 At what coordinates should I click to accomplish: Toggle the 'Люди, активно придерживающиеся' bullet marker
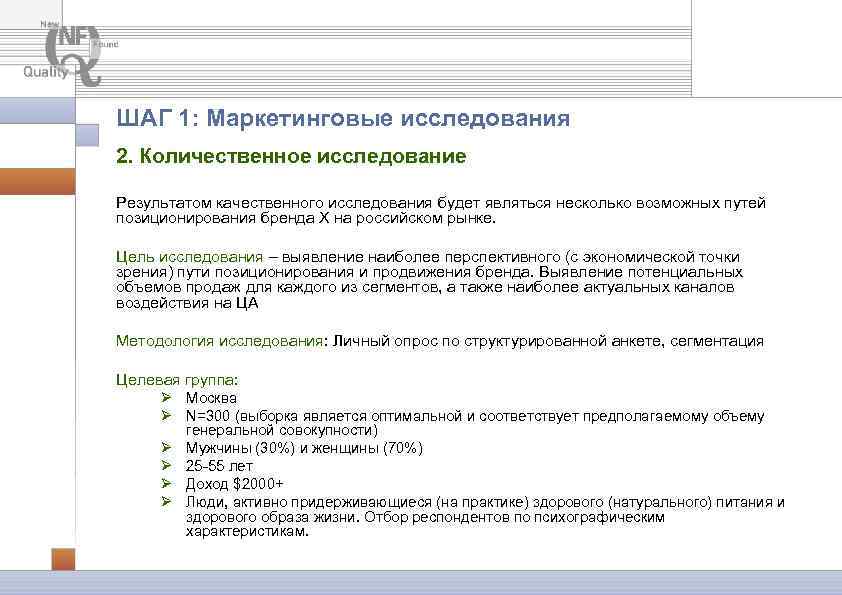coord(166,499)
